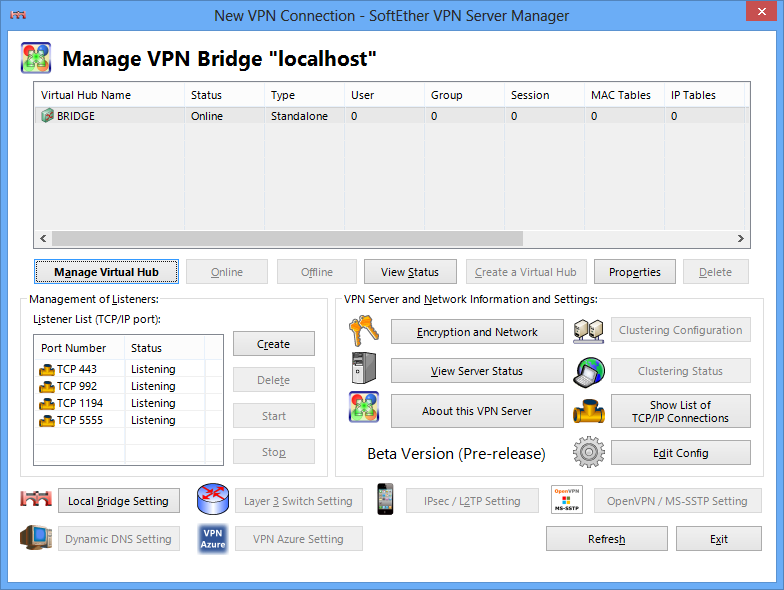
Task: Click the Online button
Action: pyautogui.click(x=227, y=272)
